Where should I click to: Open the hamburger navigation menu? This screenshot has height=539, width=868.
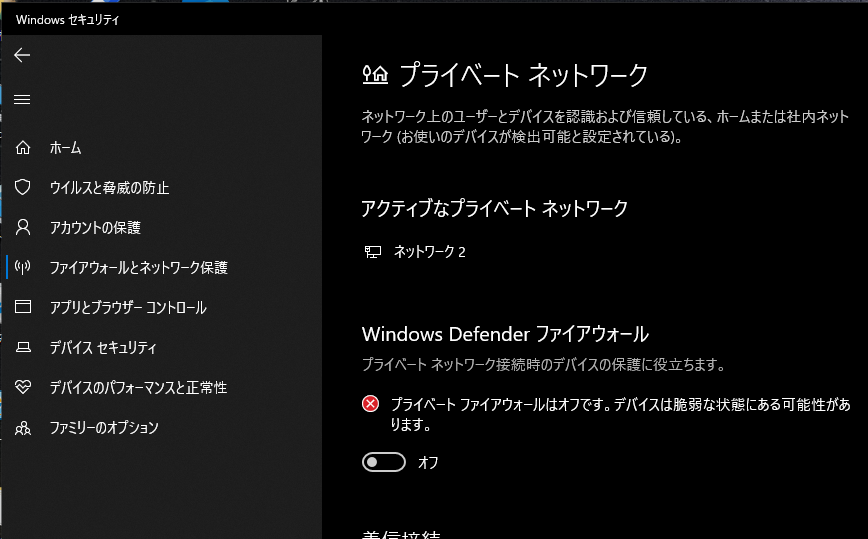22,99
